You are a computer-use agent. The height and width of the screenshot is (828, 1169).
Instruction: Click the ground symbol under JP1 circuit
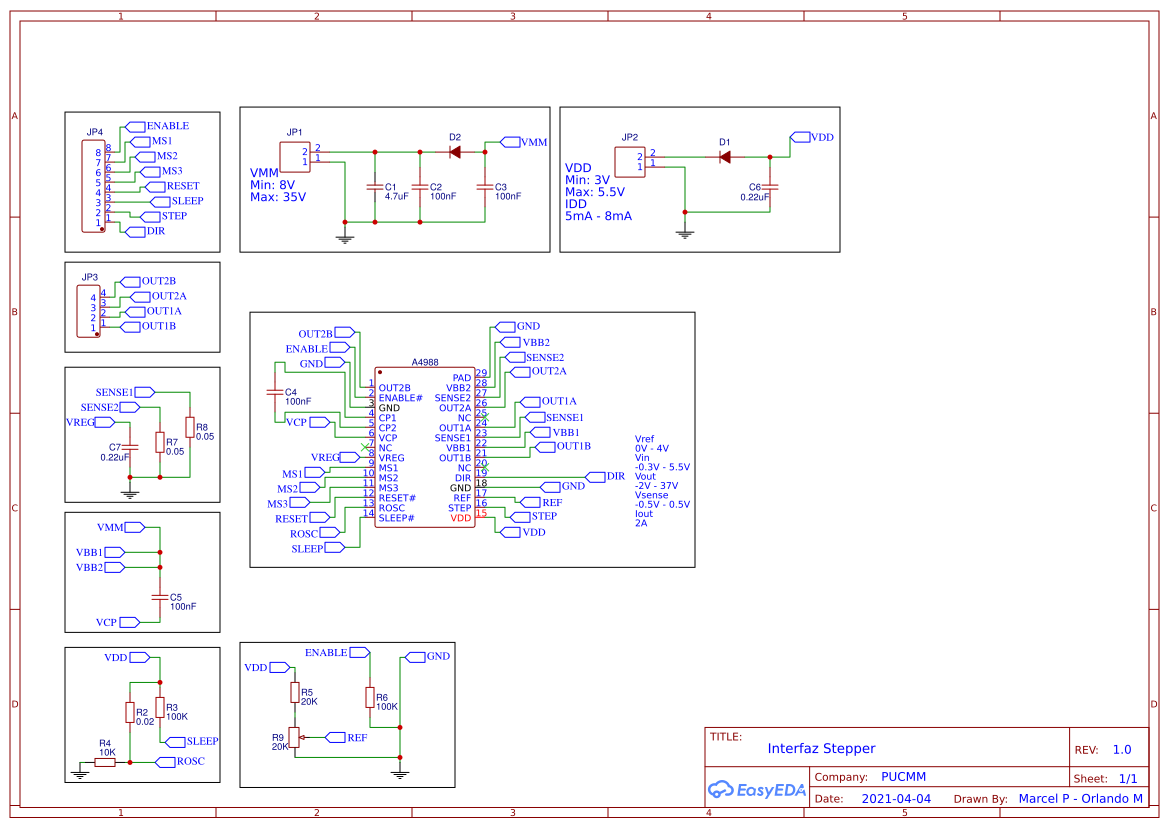(344, 238)
